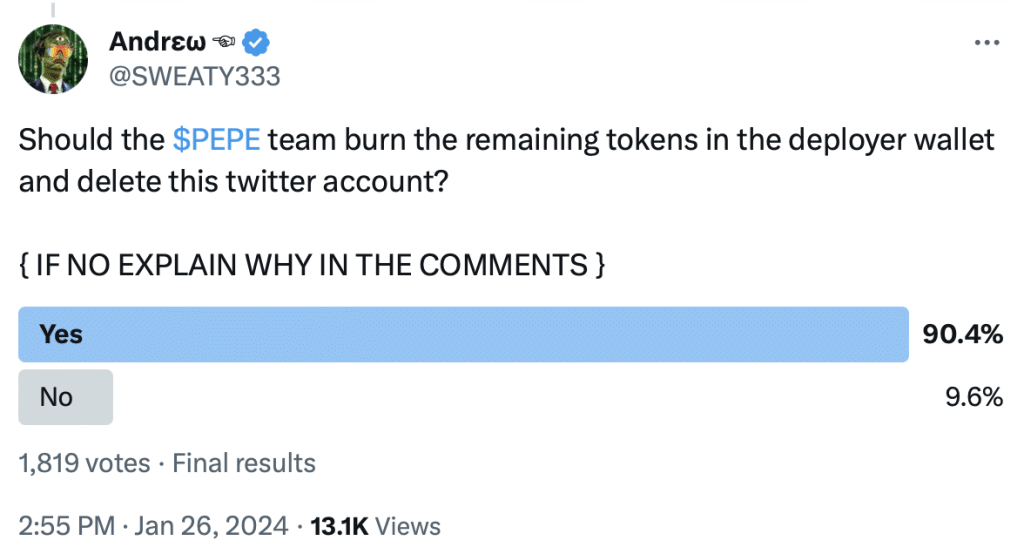Select the Yes poll result bar

[x=463, y=334]
